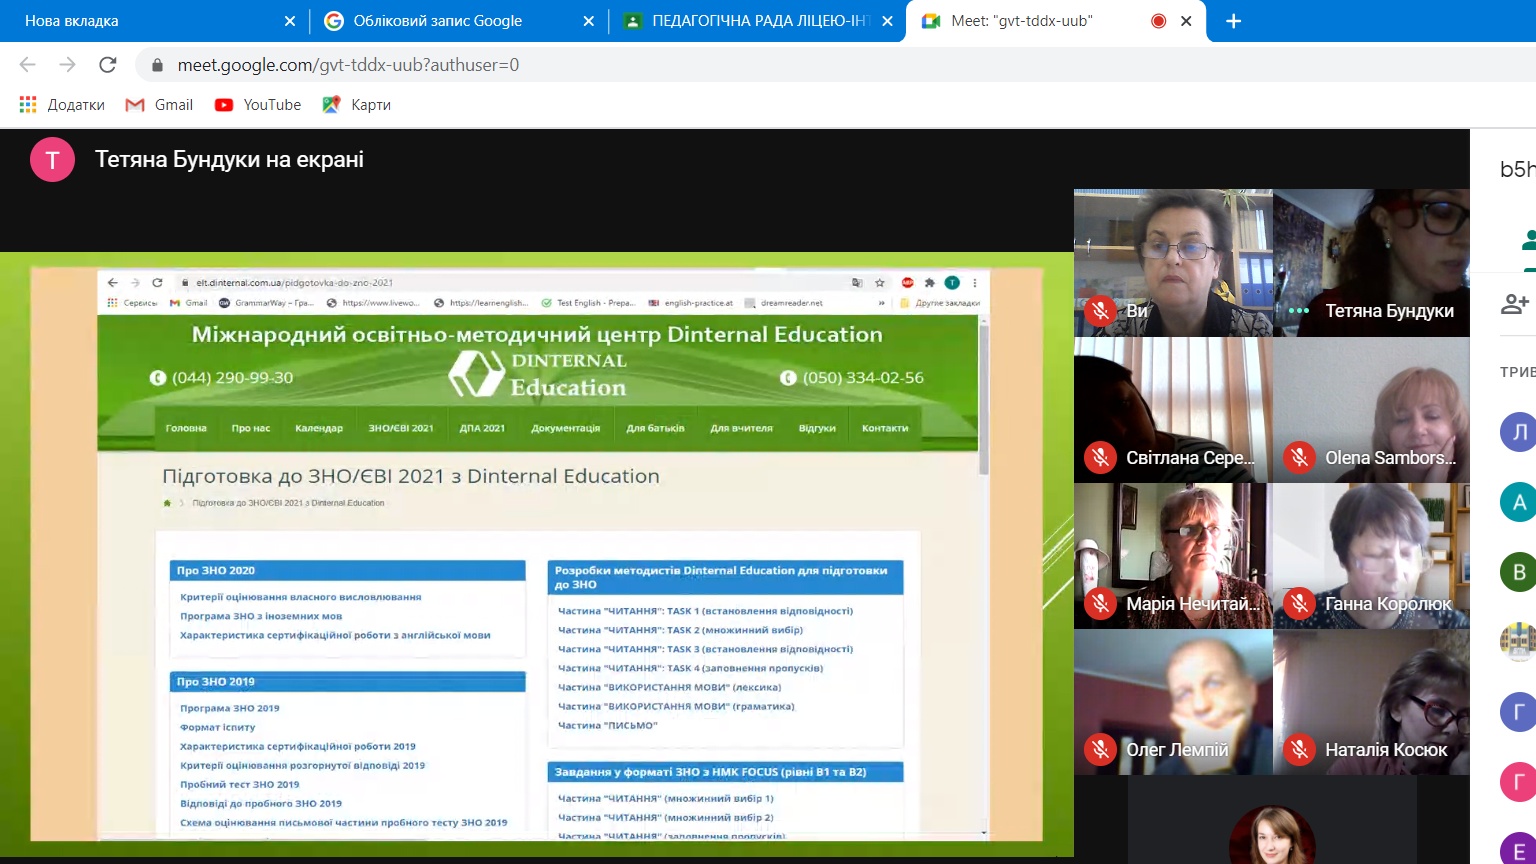
Task: Select Олег Лемпій video tile
Action: point(1173,702)
